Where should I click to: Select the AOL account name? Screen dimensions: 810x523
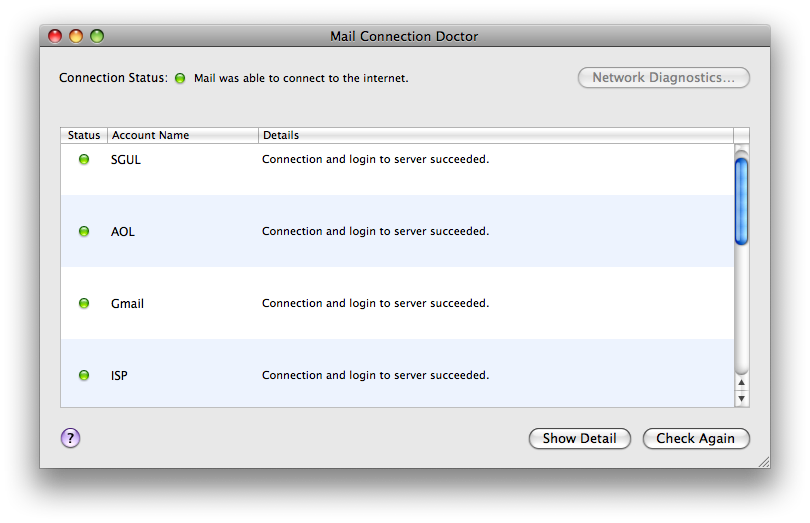[x=123, y=232]
